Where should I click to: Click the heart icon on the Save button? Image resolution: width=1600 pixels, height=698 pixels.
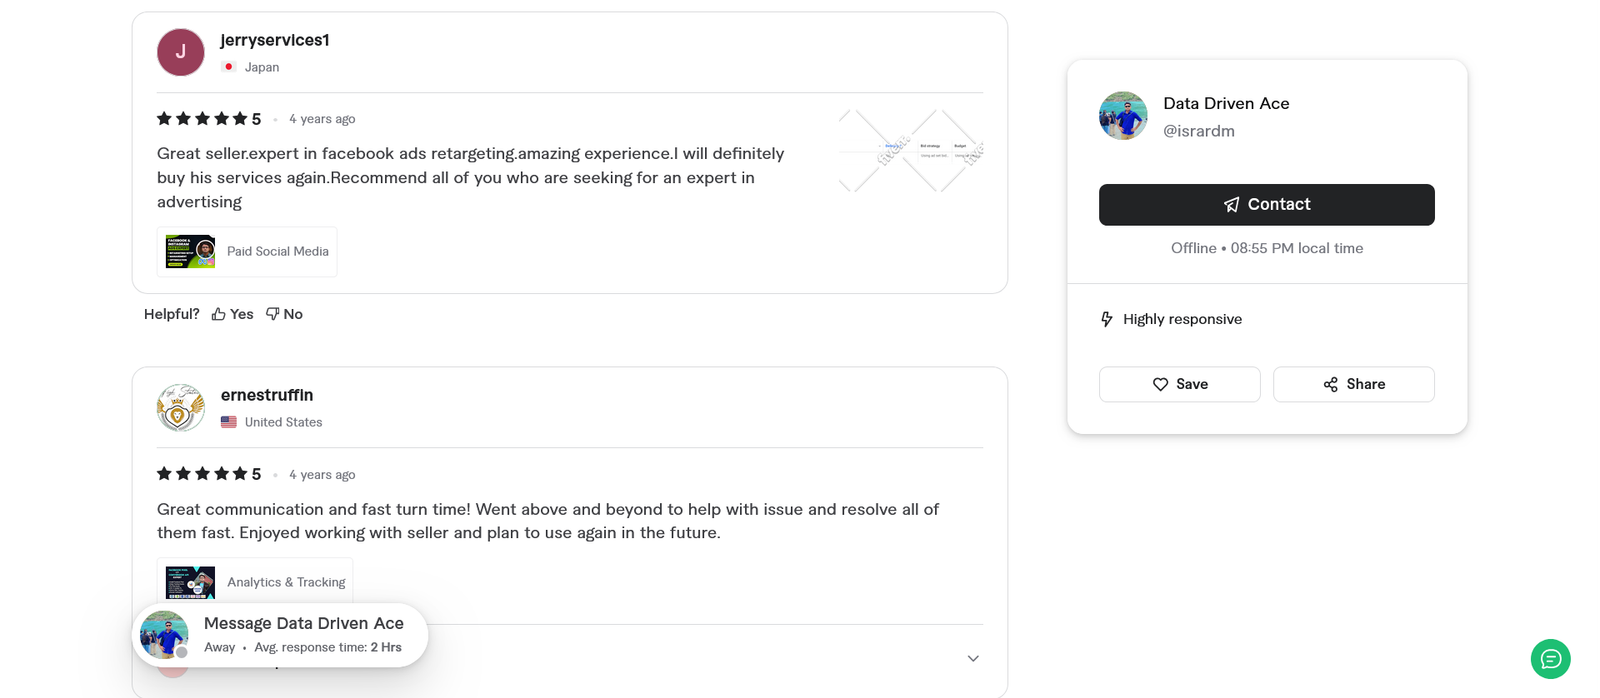1161,384
